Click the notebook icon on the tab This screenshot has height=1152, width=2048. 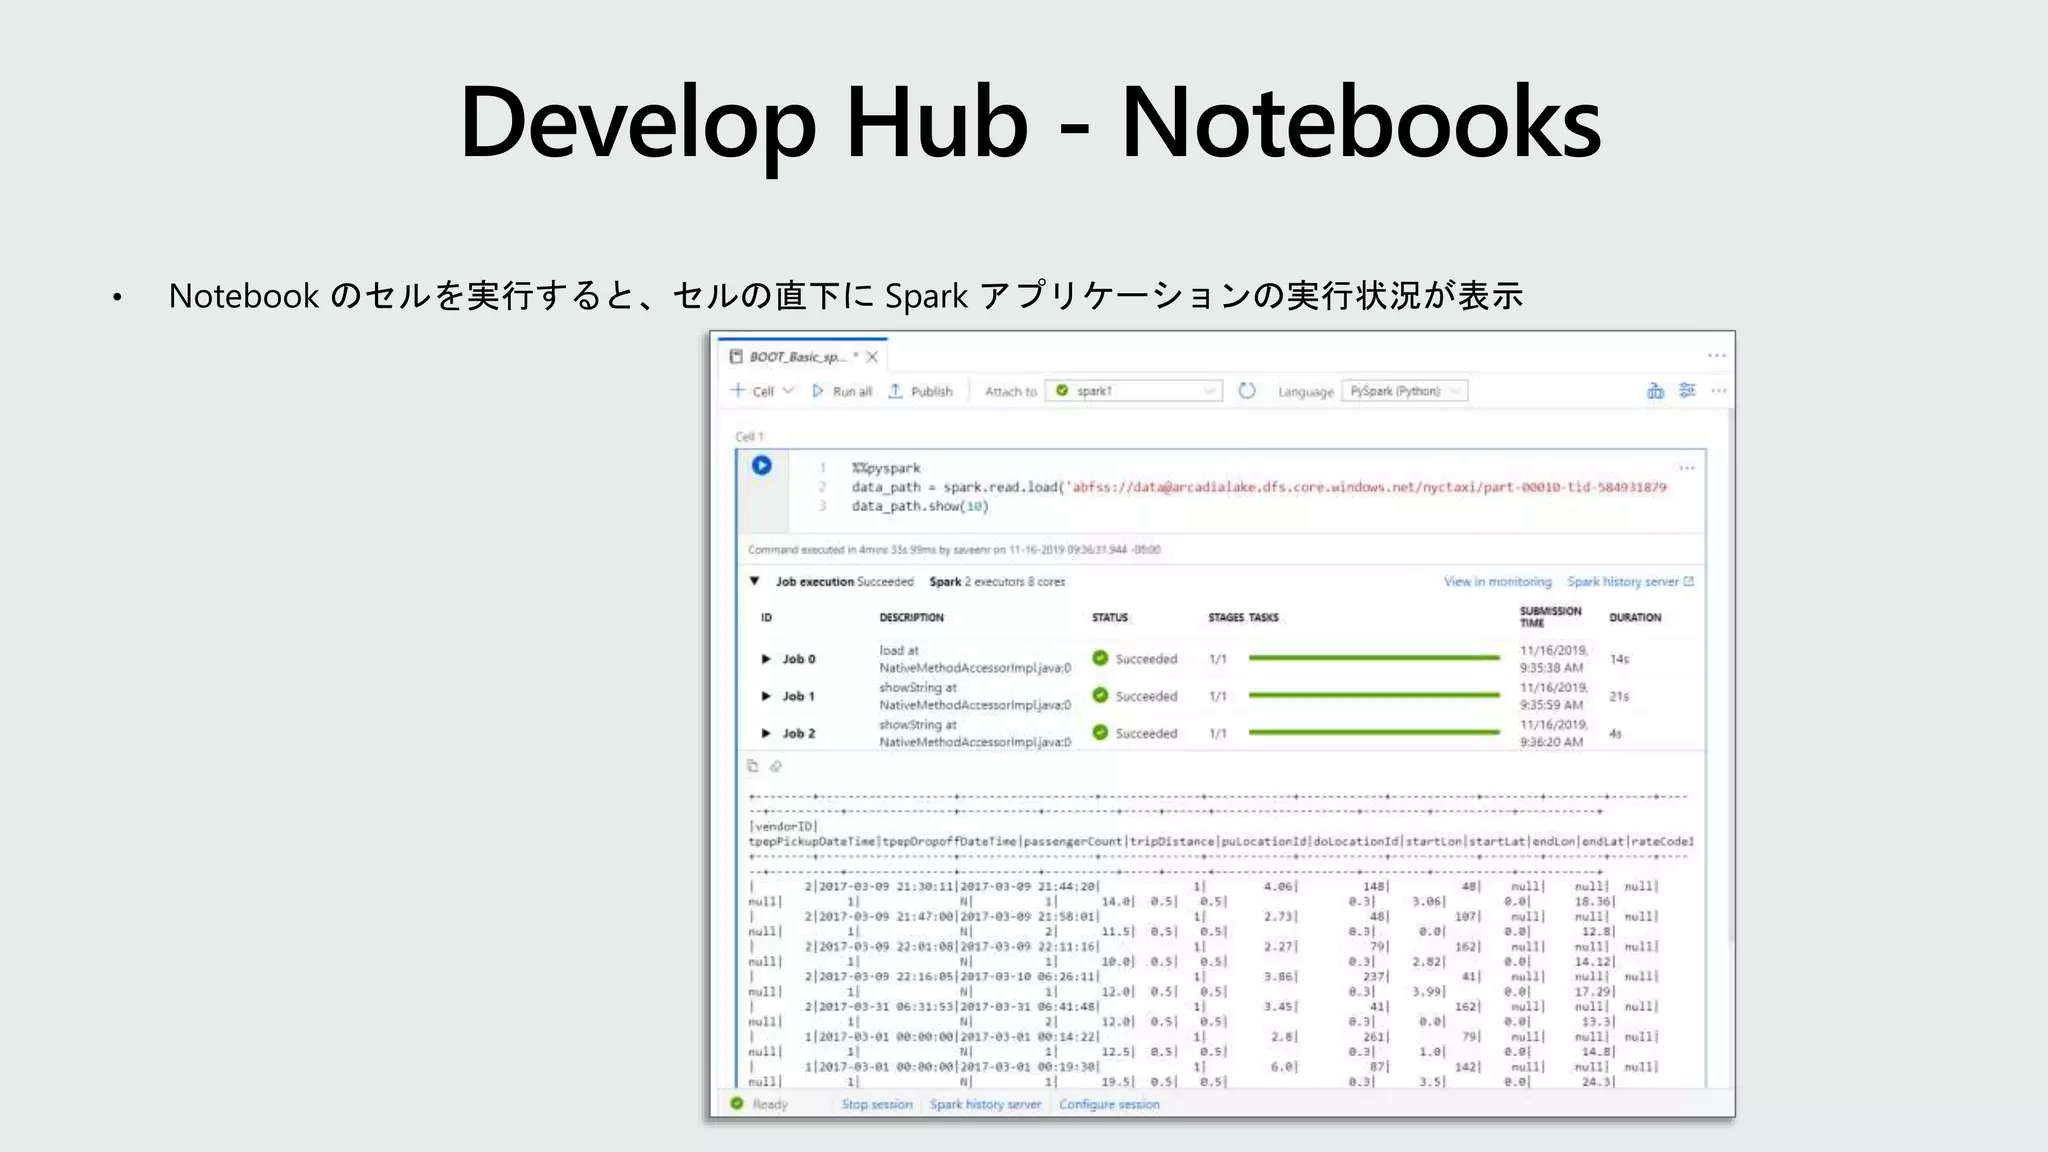pyautogui.click(x=736, y=357)
